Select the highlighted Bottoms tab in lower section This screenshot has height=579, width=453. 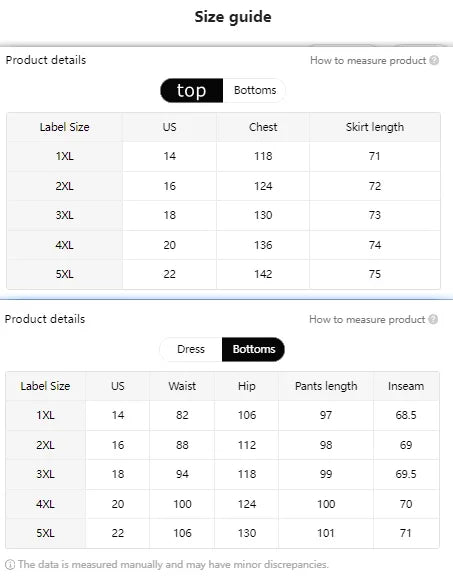[254, 349]
